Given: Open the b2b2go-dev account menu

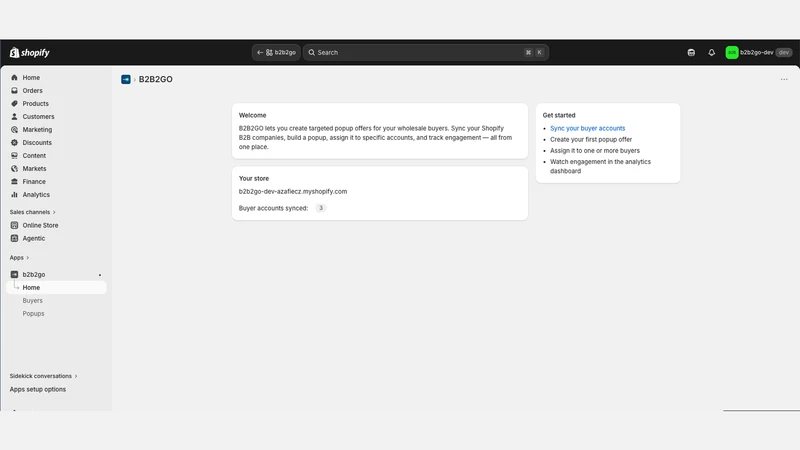Looking at the screenshot, I should click(x=759, y=53).
